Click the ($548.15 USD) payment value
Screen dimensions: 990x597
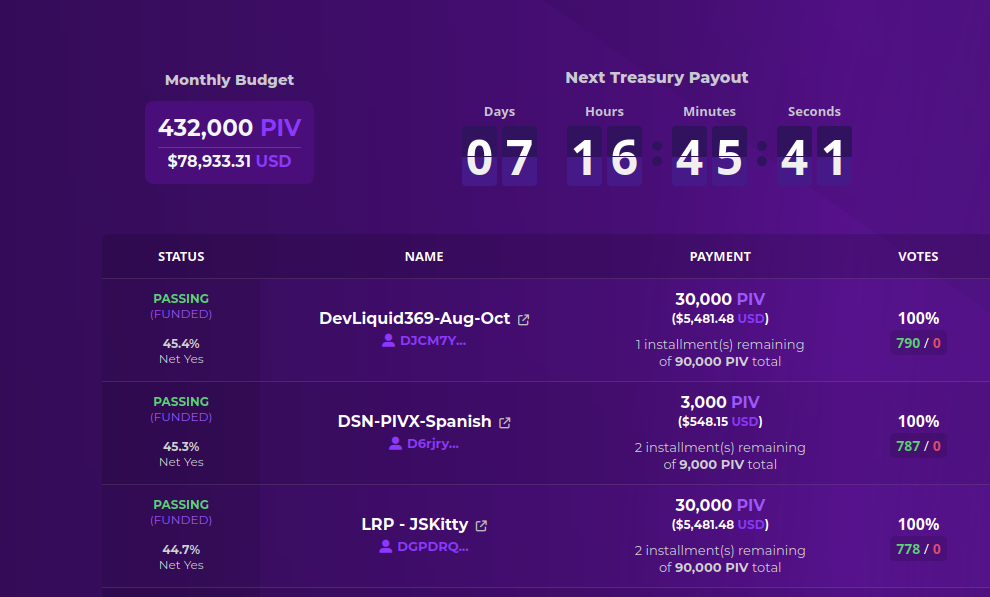(720, 422)
